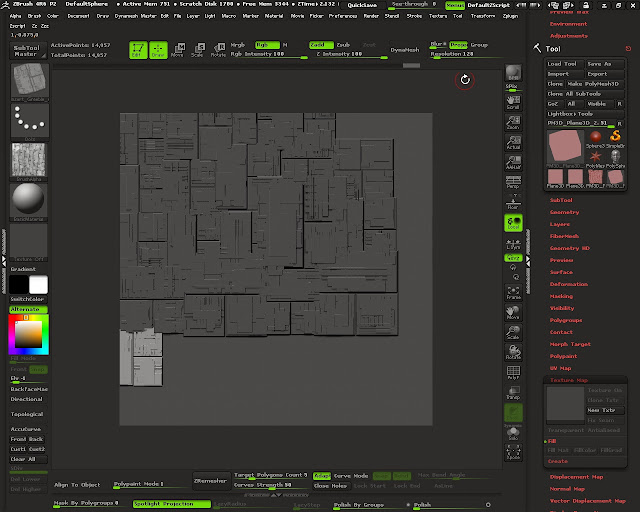Toggle the Alternate color button
The height and width of the screenshot is (512, 640).
(28, 309)
